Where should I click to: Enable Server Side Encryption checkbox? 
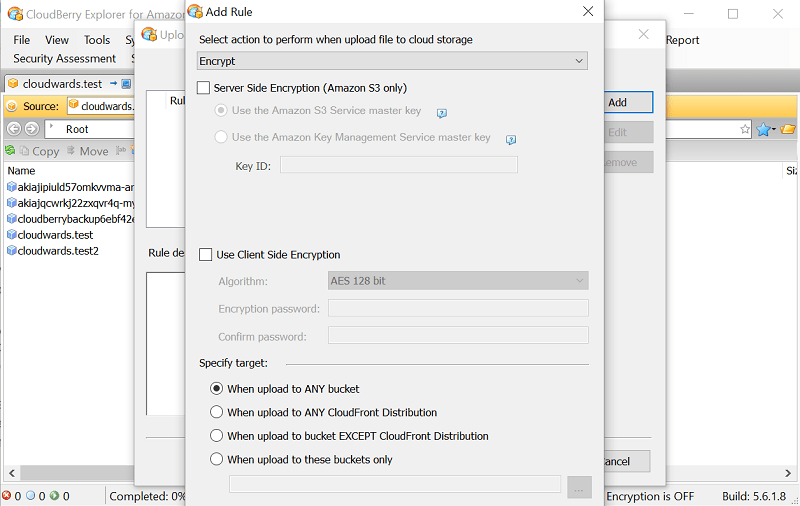[x=204, y=88]
